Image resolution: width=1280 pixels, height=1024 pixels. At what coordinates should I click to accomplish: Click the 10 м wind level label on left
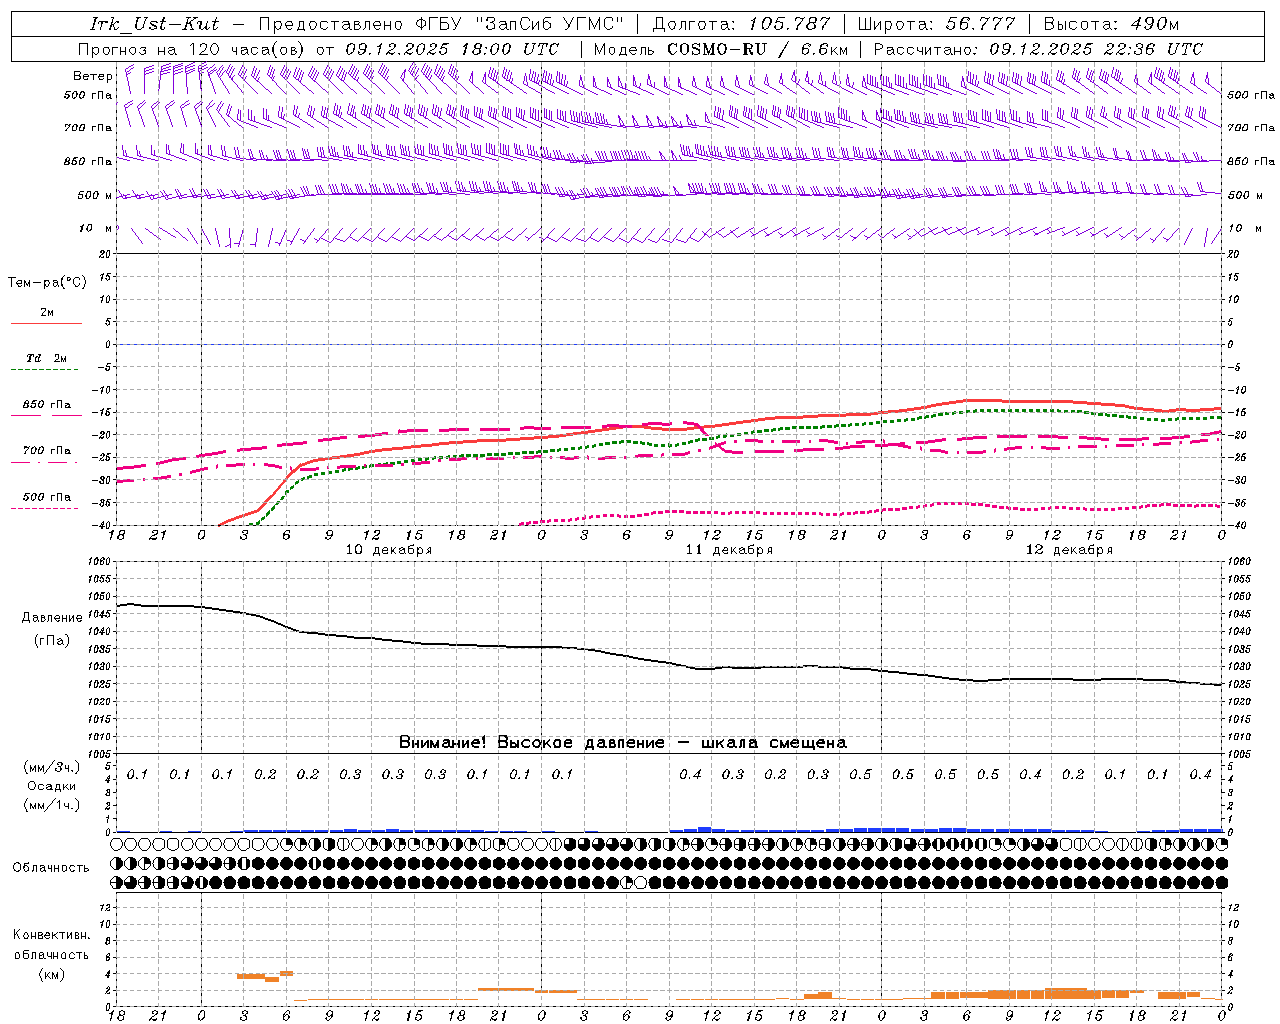coord(96,229)
